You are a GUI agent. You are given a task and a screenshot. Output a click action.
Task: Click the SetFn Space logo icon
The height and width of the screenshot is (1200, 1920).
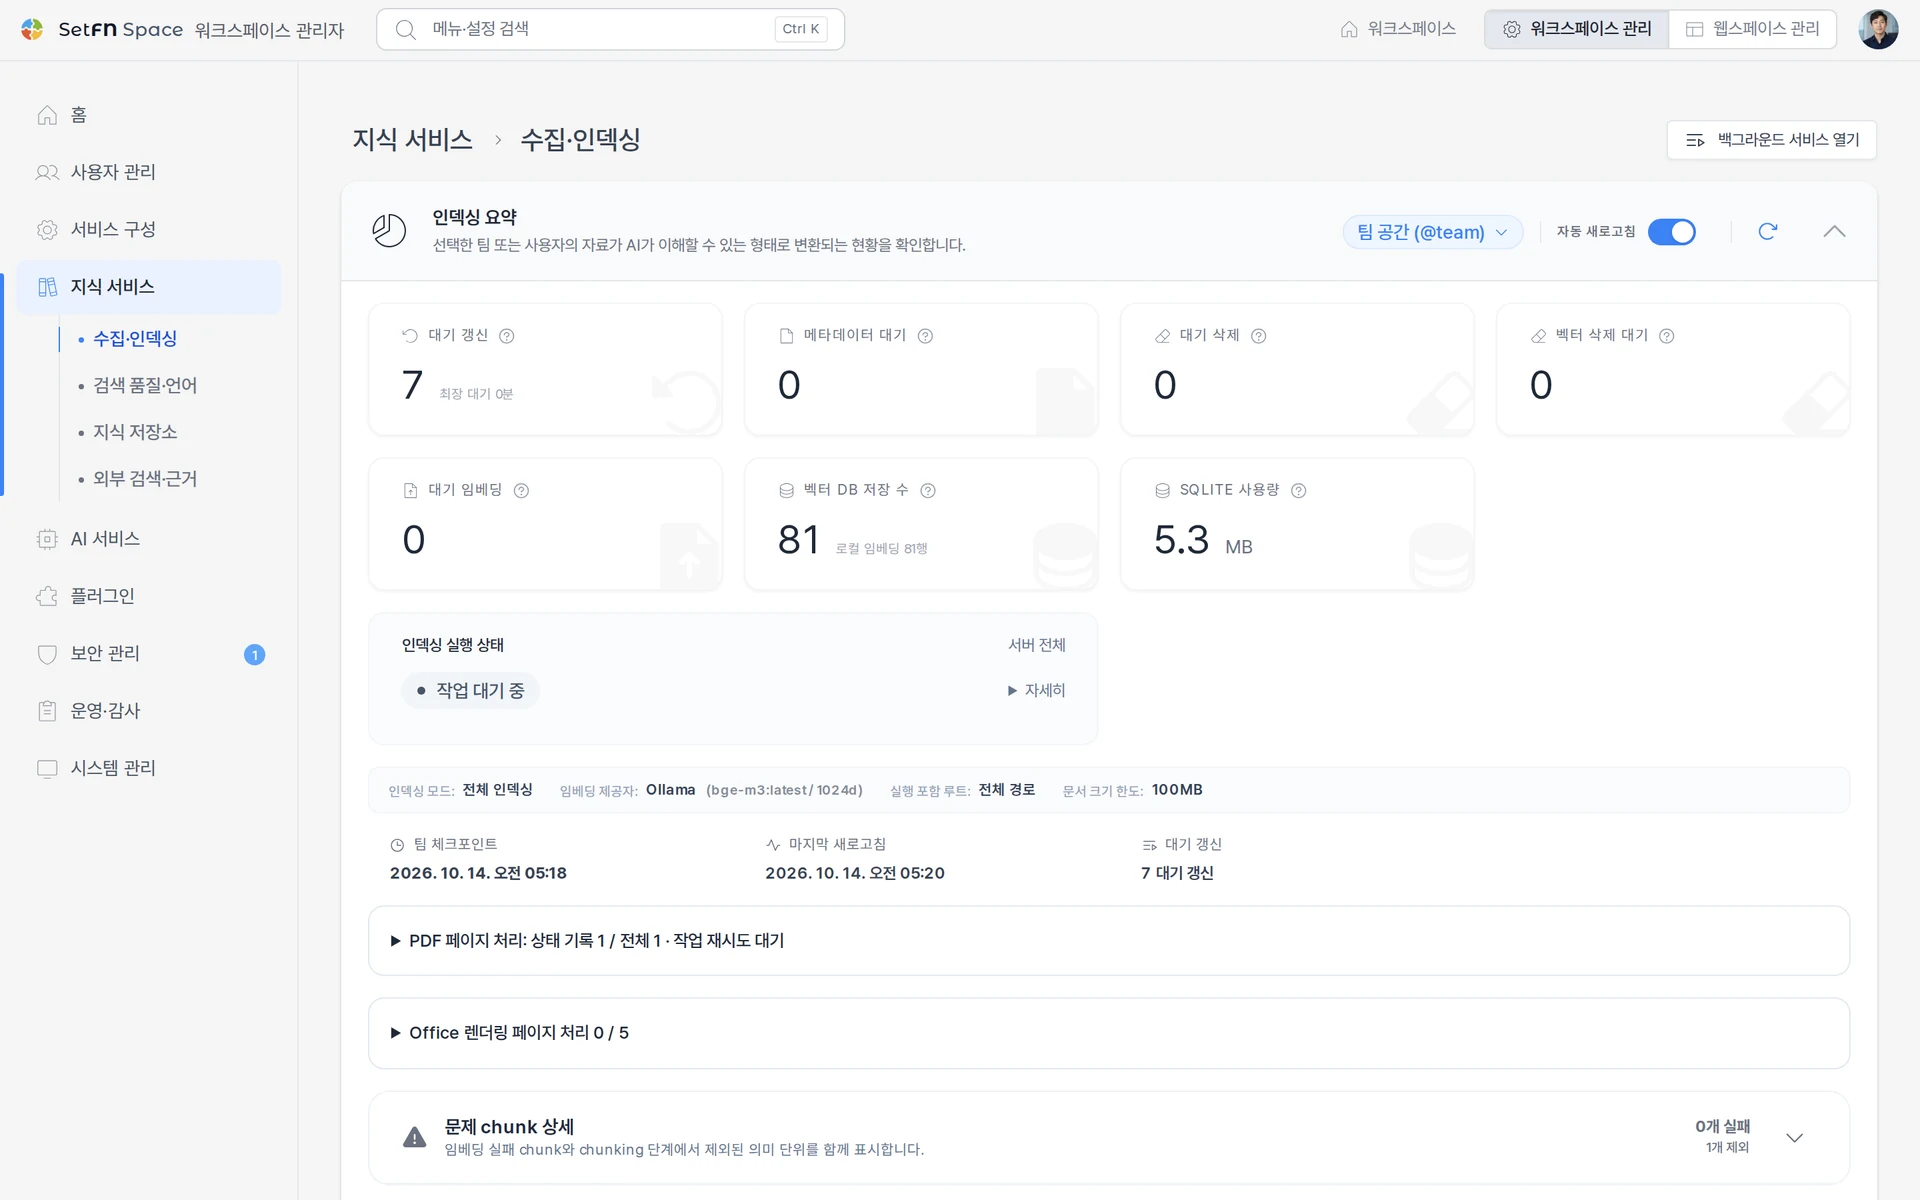pyautogui.click(x=32, y=29)
